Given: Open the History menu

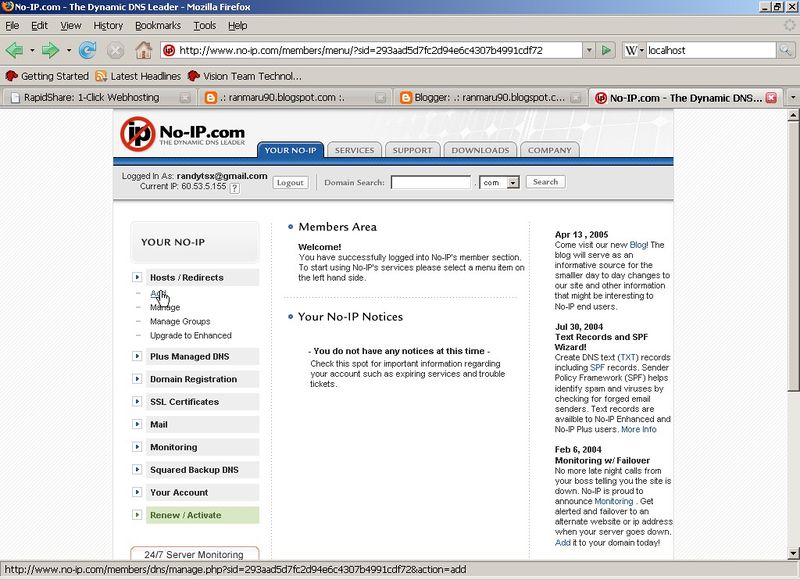Looking at the screenshot, I should click(x=108, y=26).
